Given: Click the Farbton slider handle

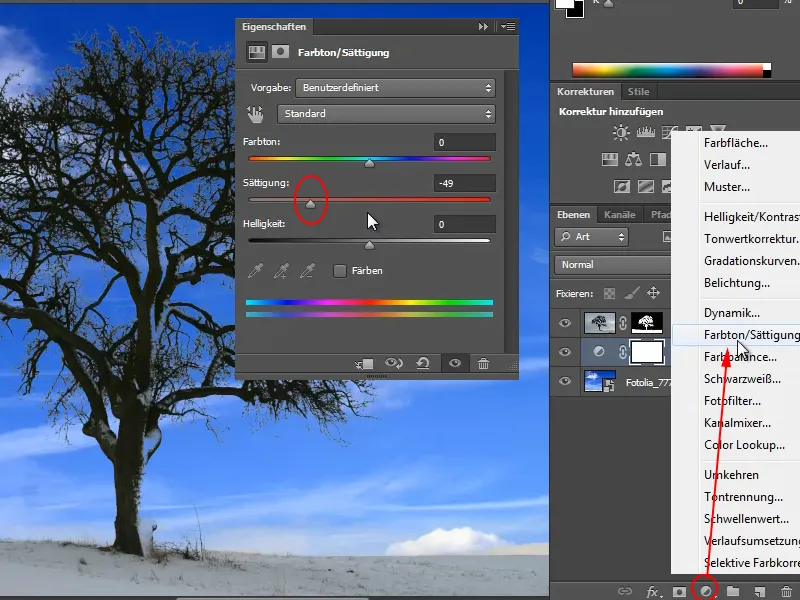Looking at the screenshot, I should pos(369,163).
